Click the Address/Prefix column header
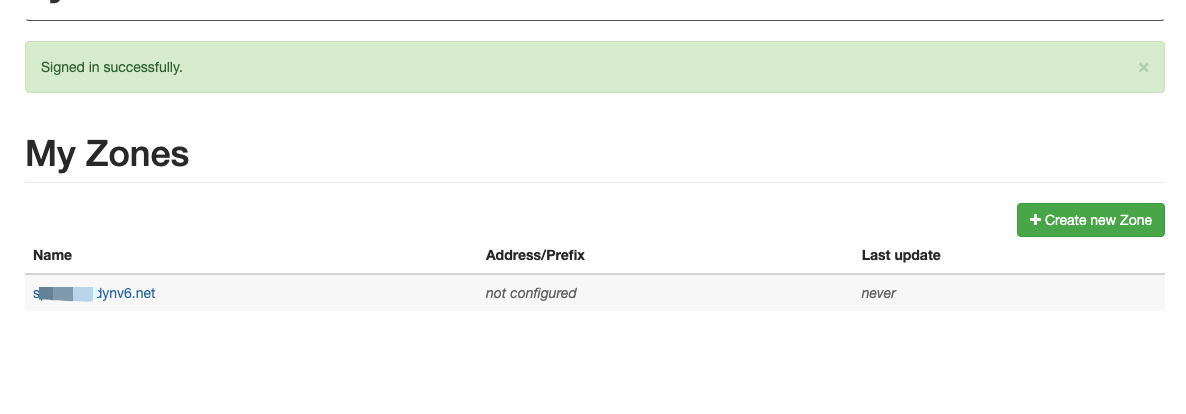 pyautogui.click(x=535, y=255)
